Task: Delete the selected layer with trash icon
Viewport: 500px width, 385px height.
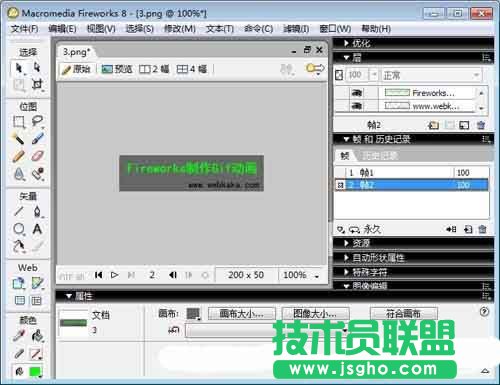Action: (x=481, y=125)
